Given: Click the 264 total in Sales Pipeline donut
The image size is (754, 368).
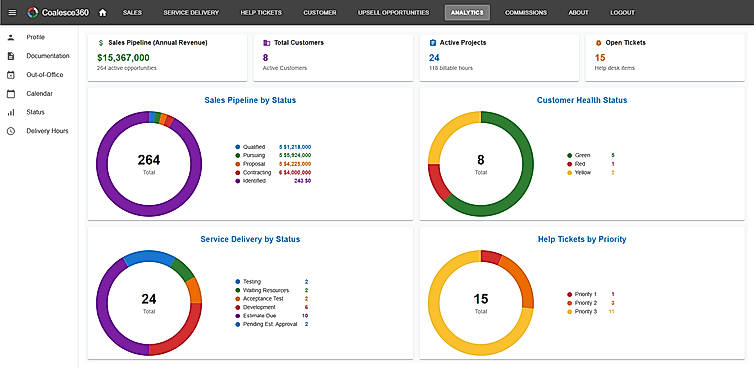Looking at the screenshot, I should [x=149, y=160].
